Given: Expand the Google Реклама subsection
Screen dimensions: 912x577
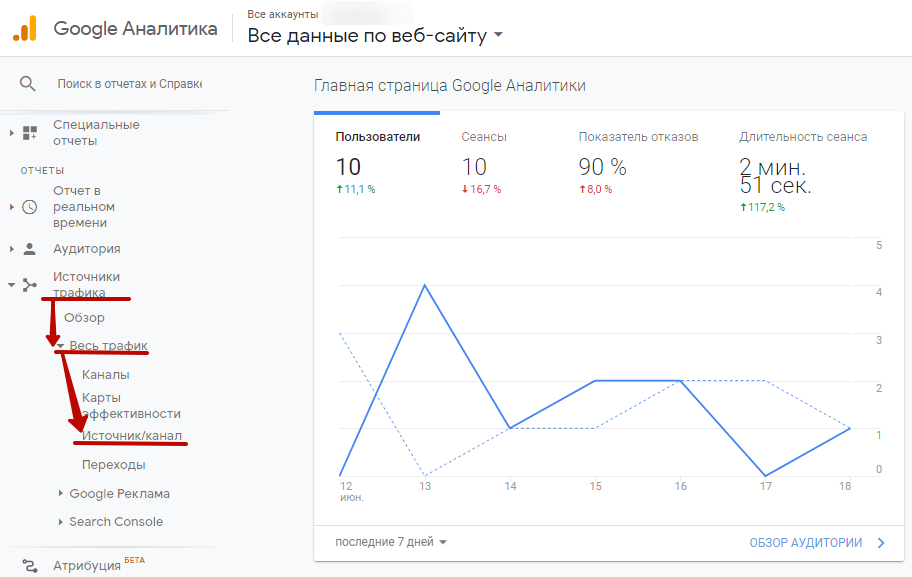Looking at the screenshot, I should 60,493.
